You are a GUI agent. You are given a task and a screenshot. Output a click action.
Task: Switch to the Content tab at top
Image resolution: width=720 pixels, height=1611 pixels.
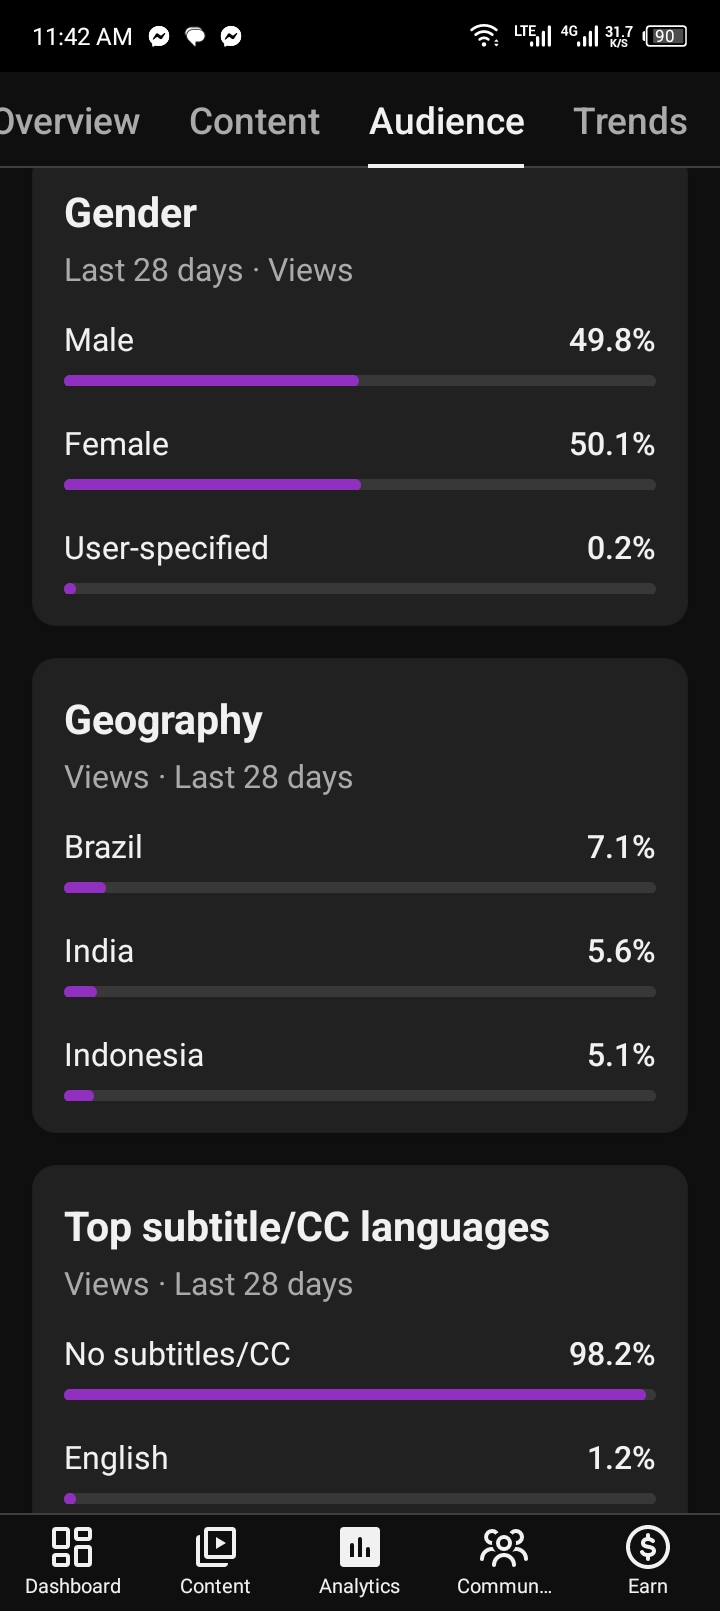point(255,121)
